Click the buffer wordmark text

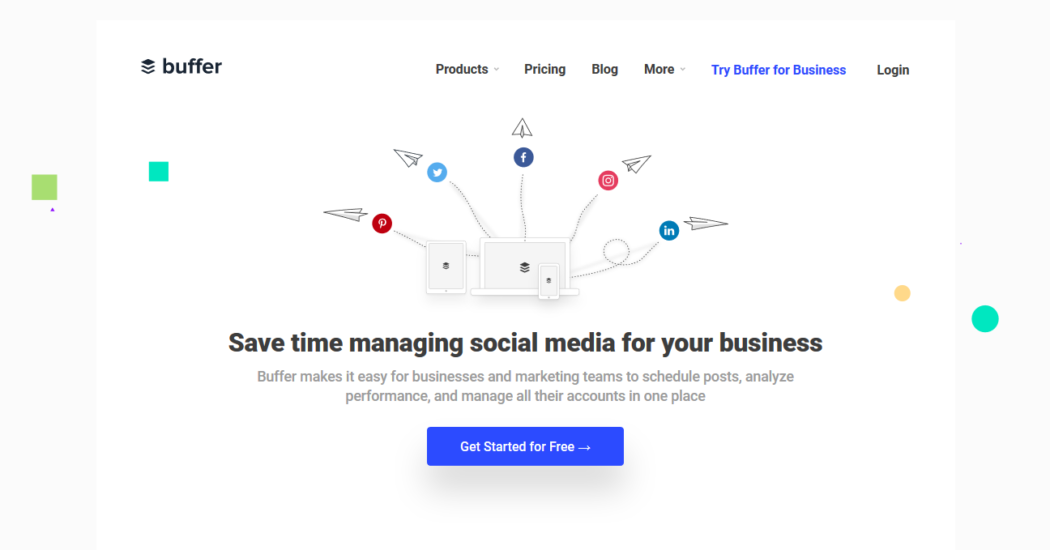point(192,66)
